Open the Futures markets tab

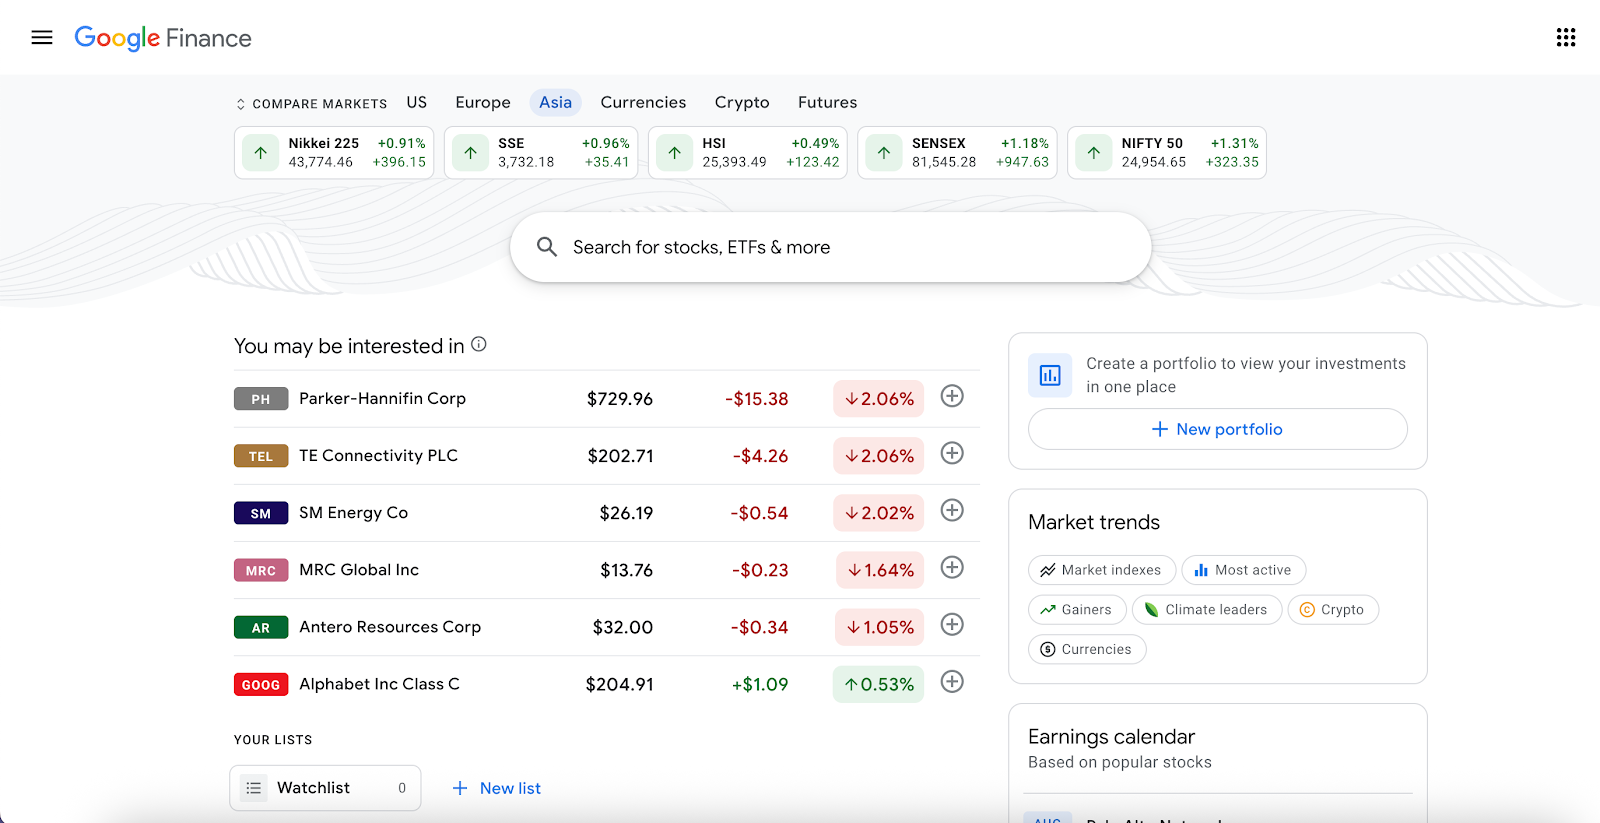click(827, 102)
